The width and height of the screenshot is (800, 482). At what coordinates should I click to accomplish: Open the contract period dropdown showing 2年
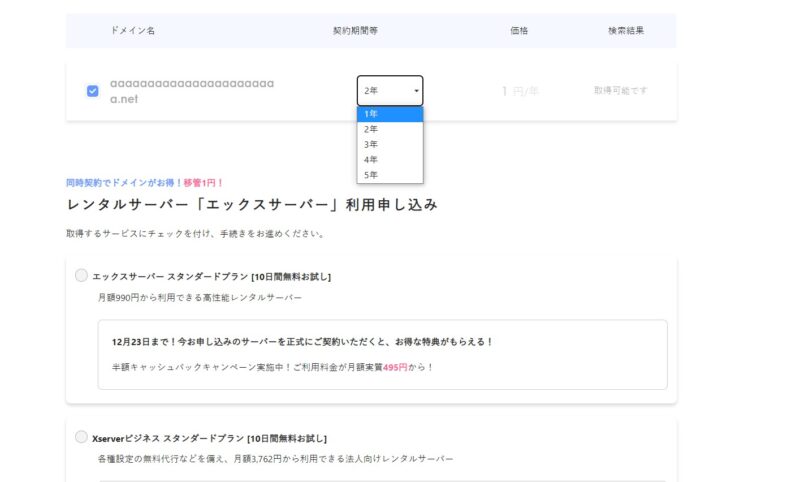(390, 91)
